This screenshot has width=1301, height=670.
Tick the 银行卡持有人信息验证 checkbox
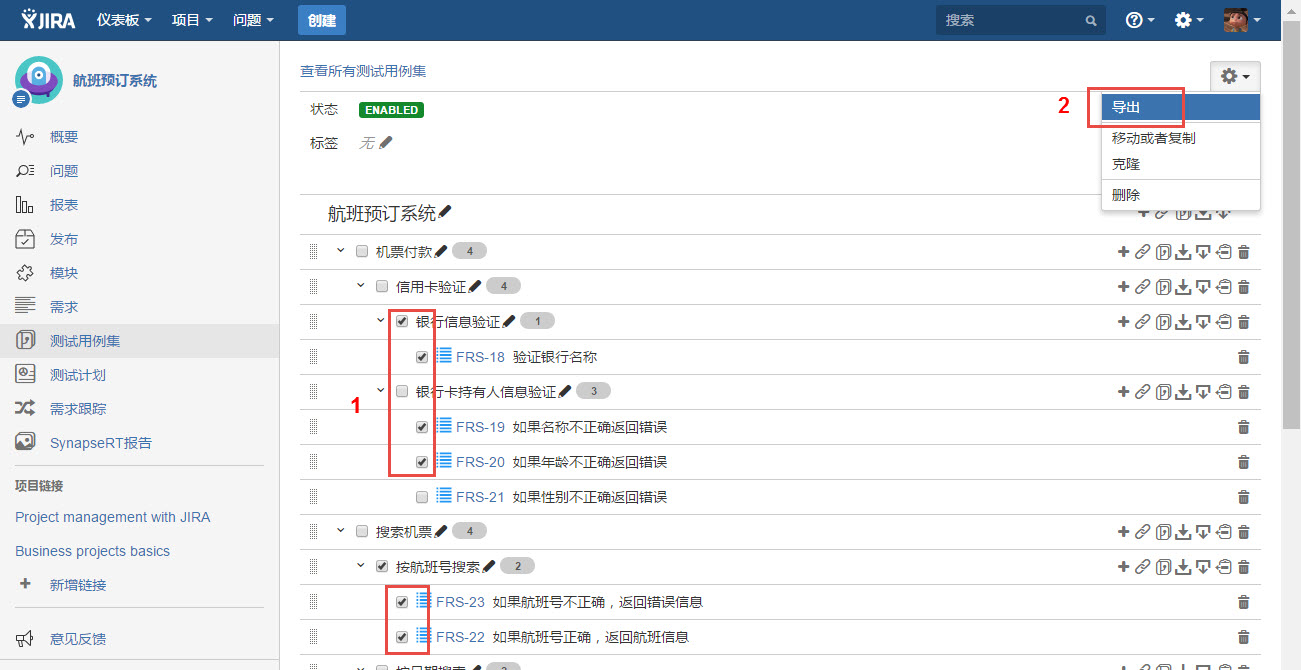[402, 391]
